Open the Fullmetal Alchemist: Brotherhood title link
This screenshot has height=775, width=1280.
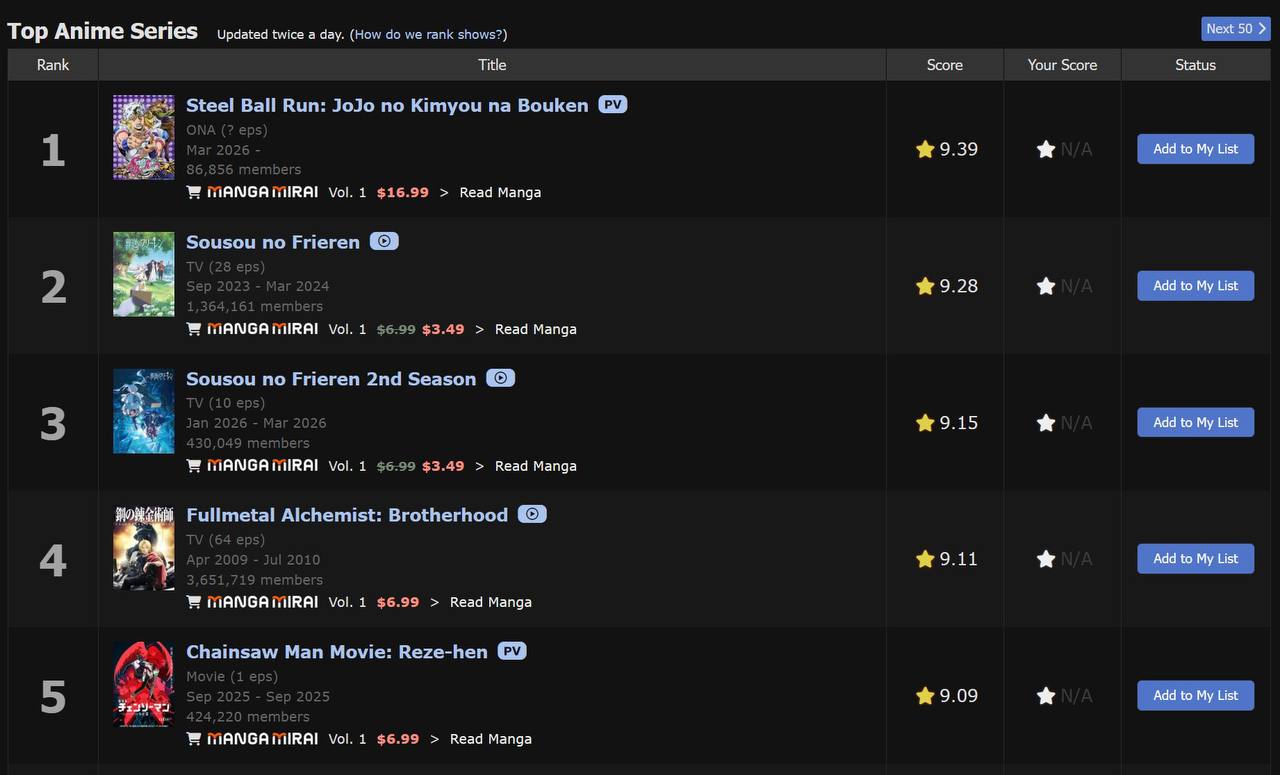tap(347, 515)
